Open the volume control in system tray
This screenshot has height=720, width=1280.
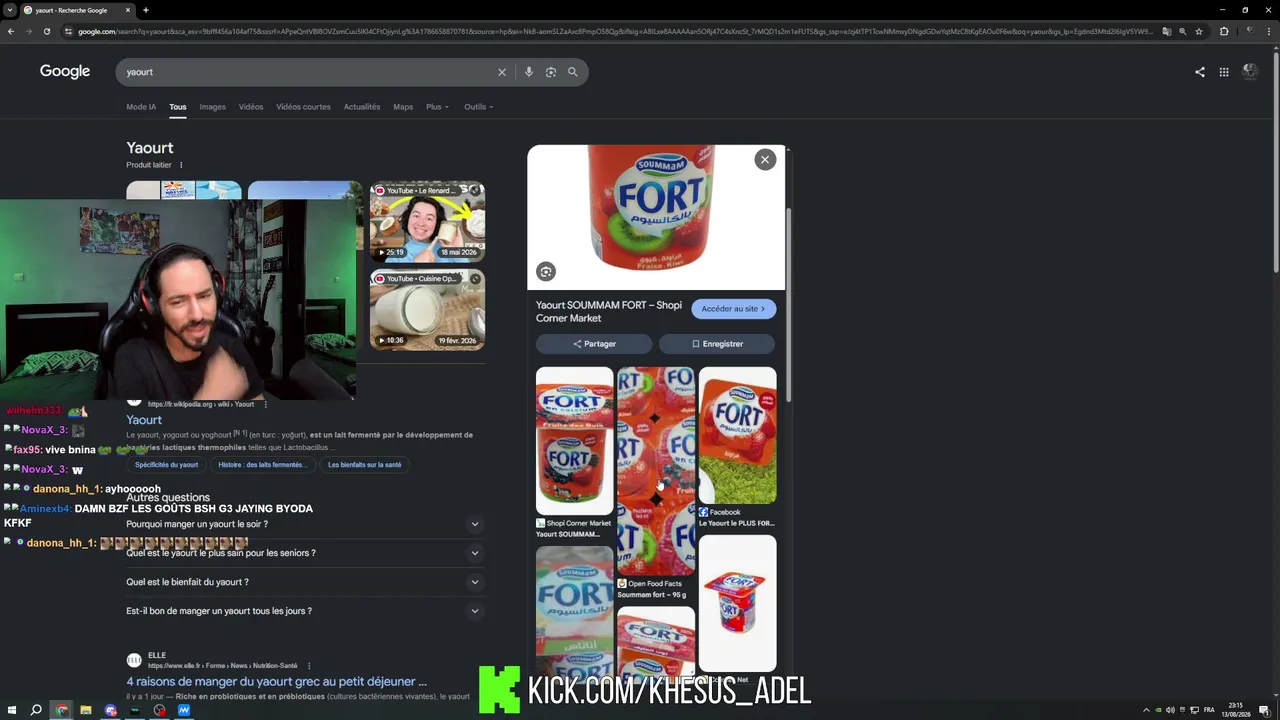(1171, 710)
